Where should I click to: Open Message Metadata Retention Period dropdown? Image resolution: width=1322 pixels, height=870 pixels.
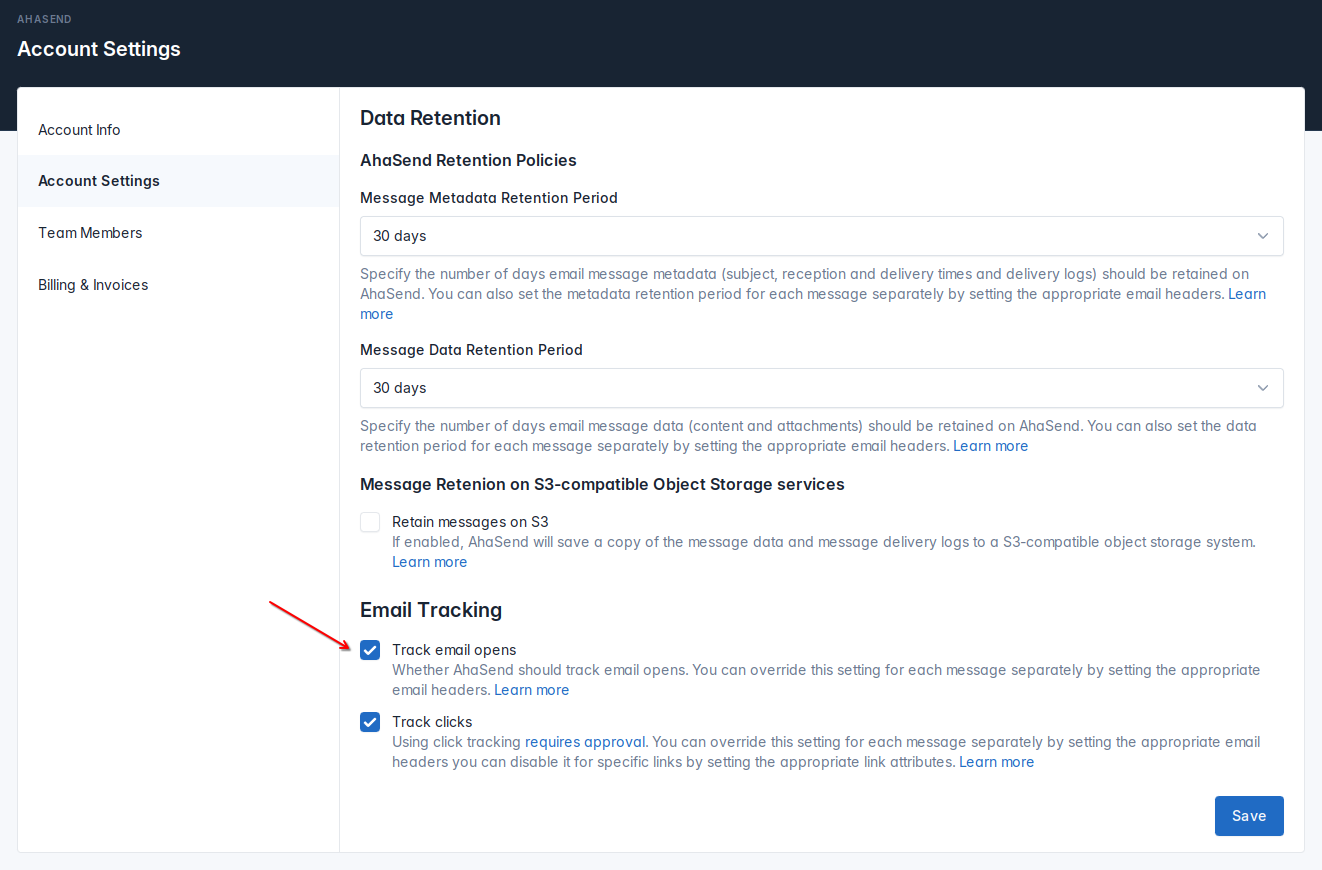(x=821, y=236)
